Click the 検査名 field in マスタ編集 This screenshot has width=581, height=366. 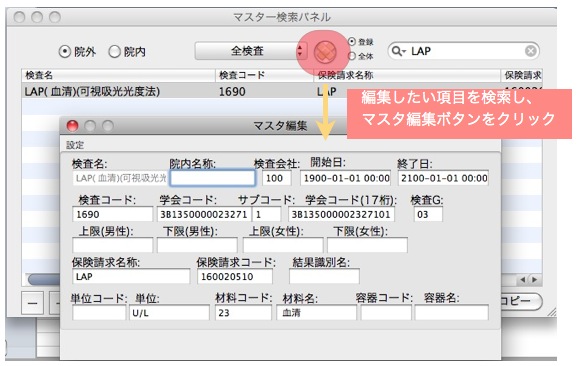tap(120, 178)
